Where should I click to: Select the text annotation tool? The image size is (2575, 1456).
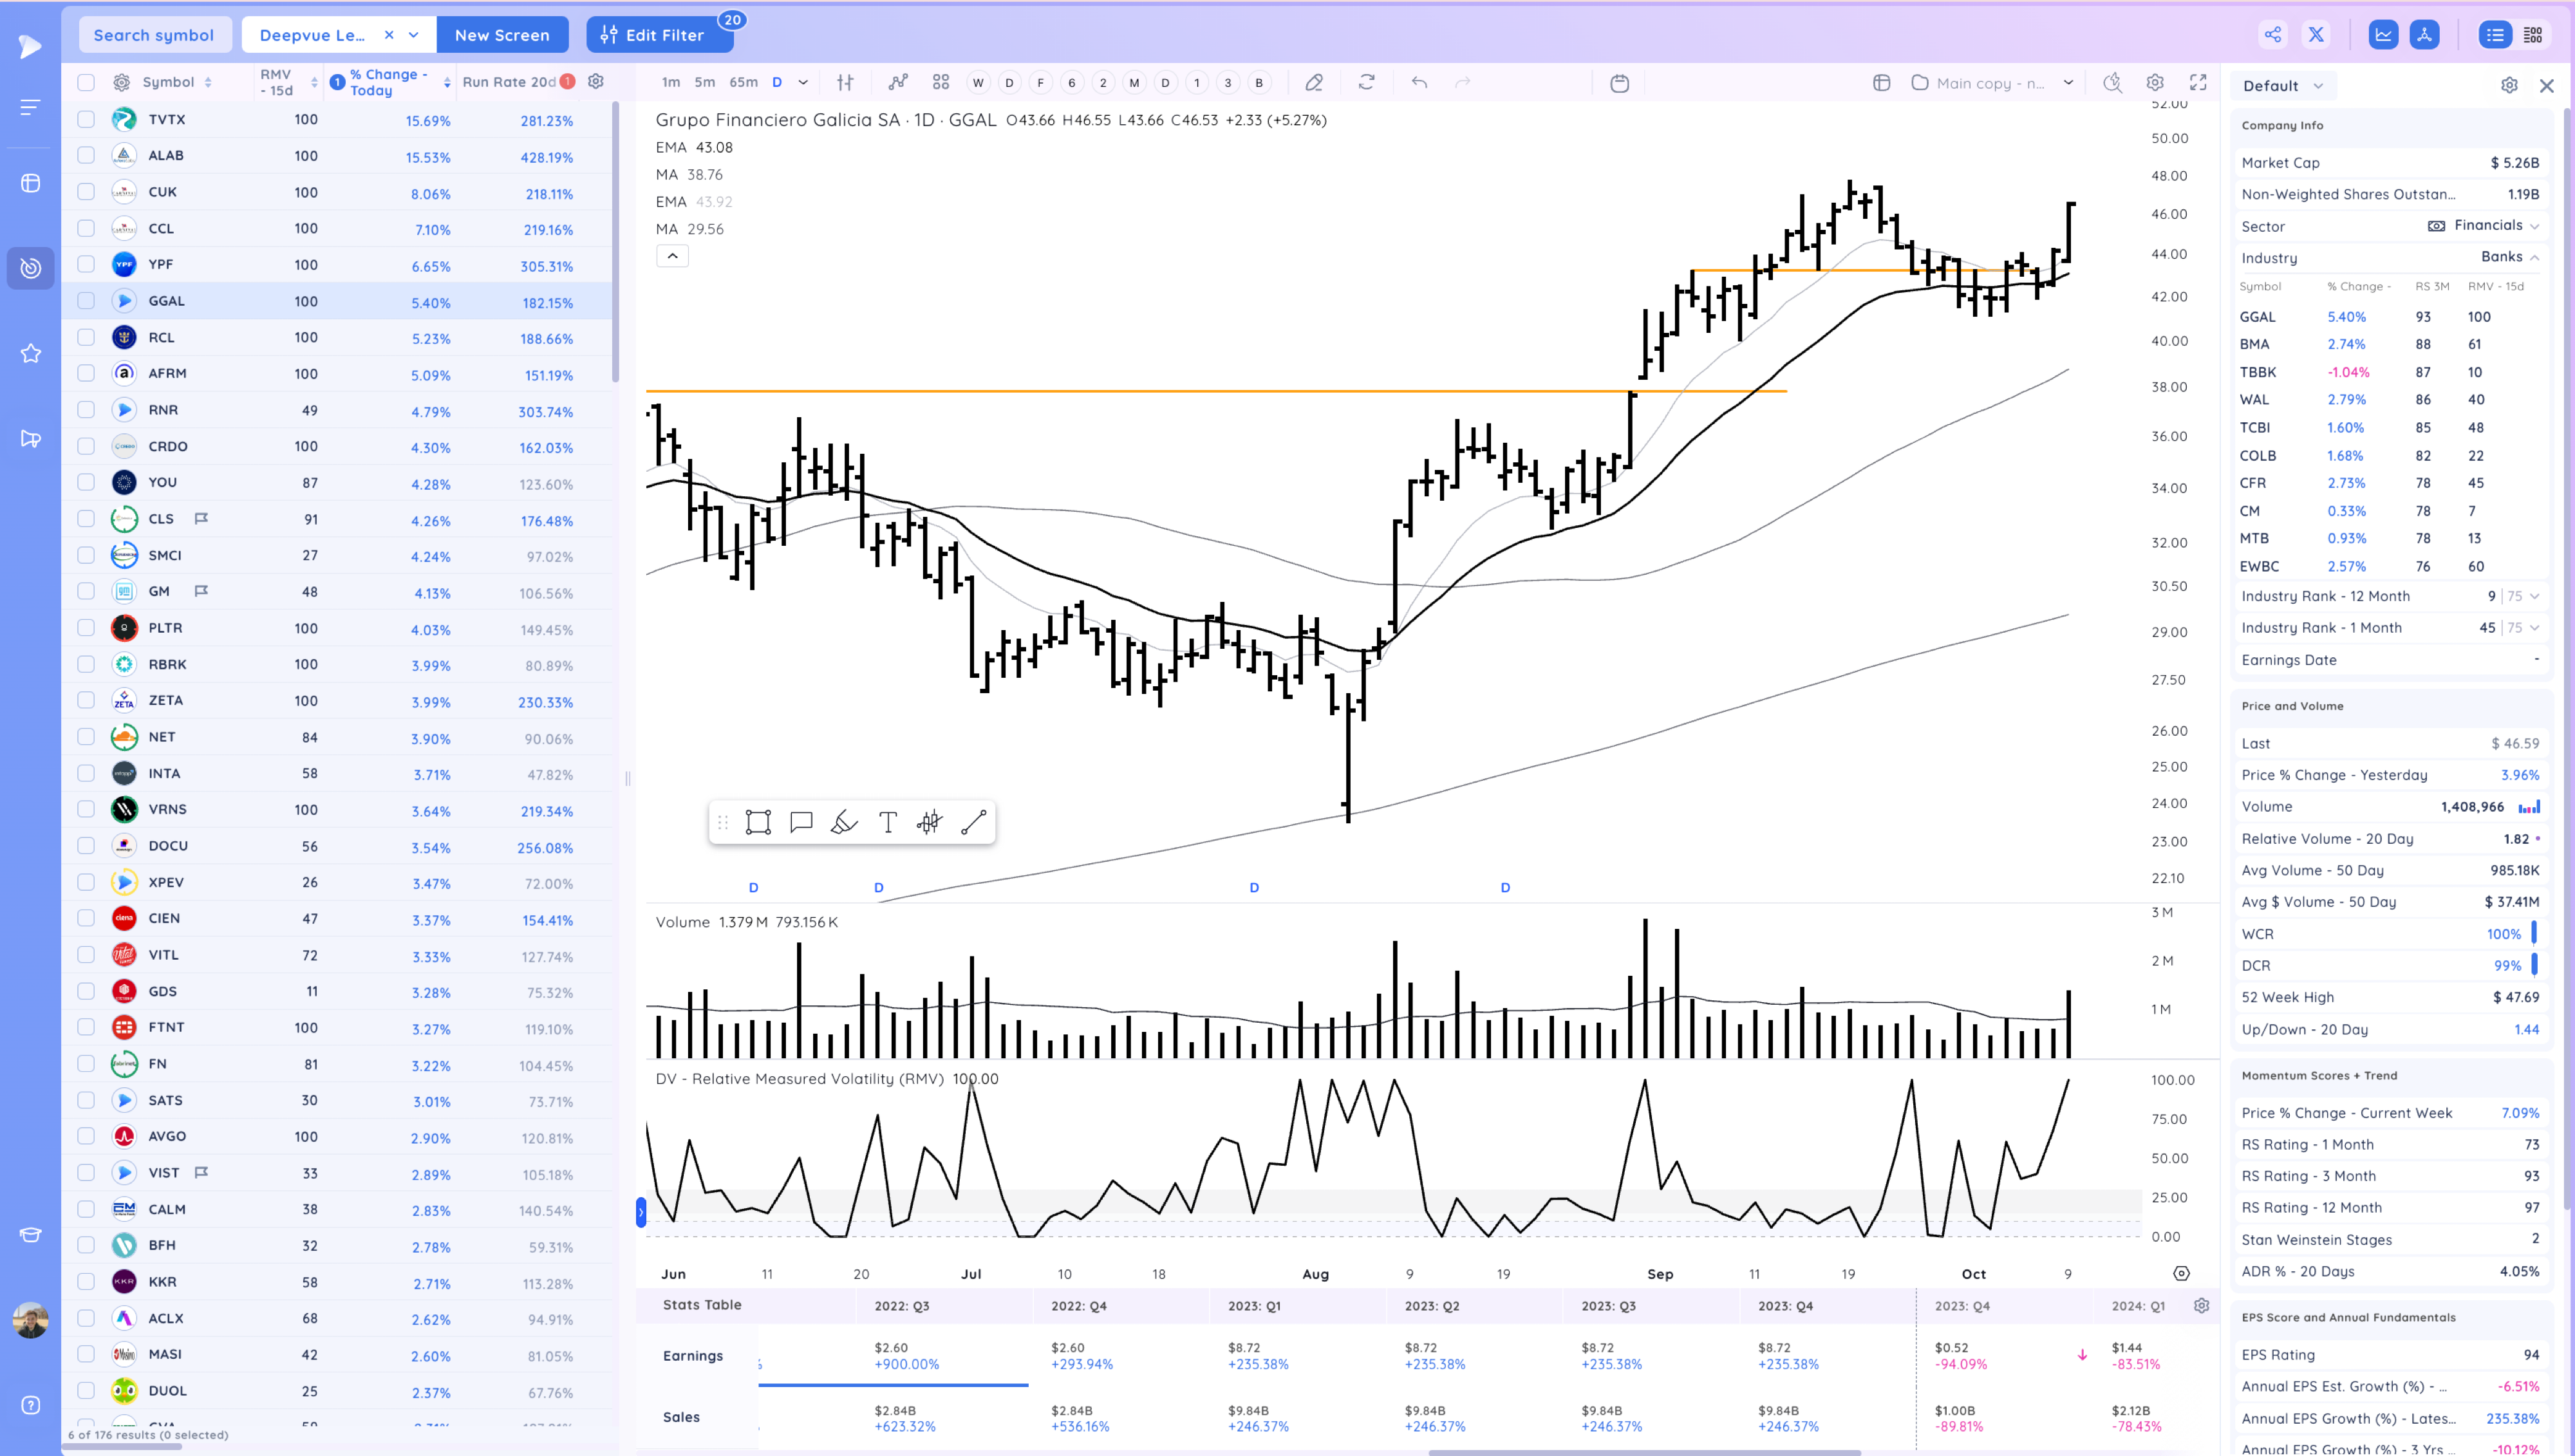click(x=887, y=822)
